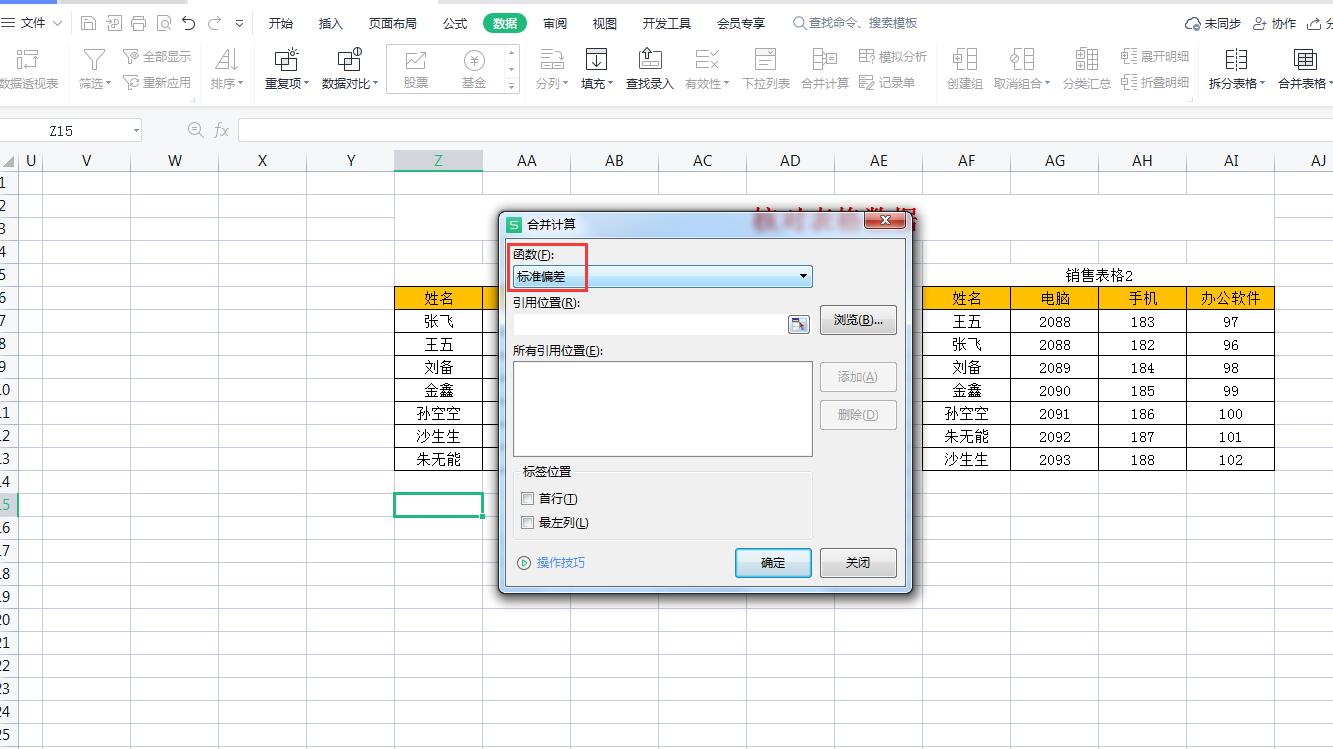Open the 操作技巧 help link

point(560,563)
